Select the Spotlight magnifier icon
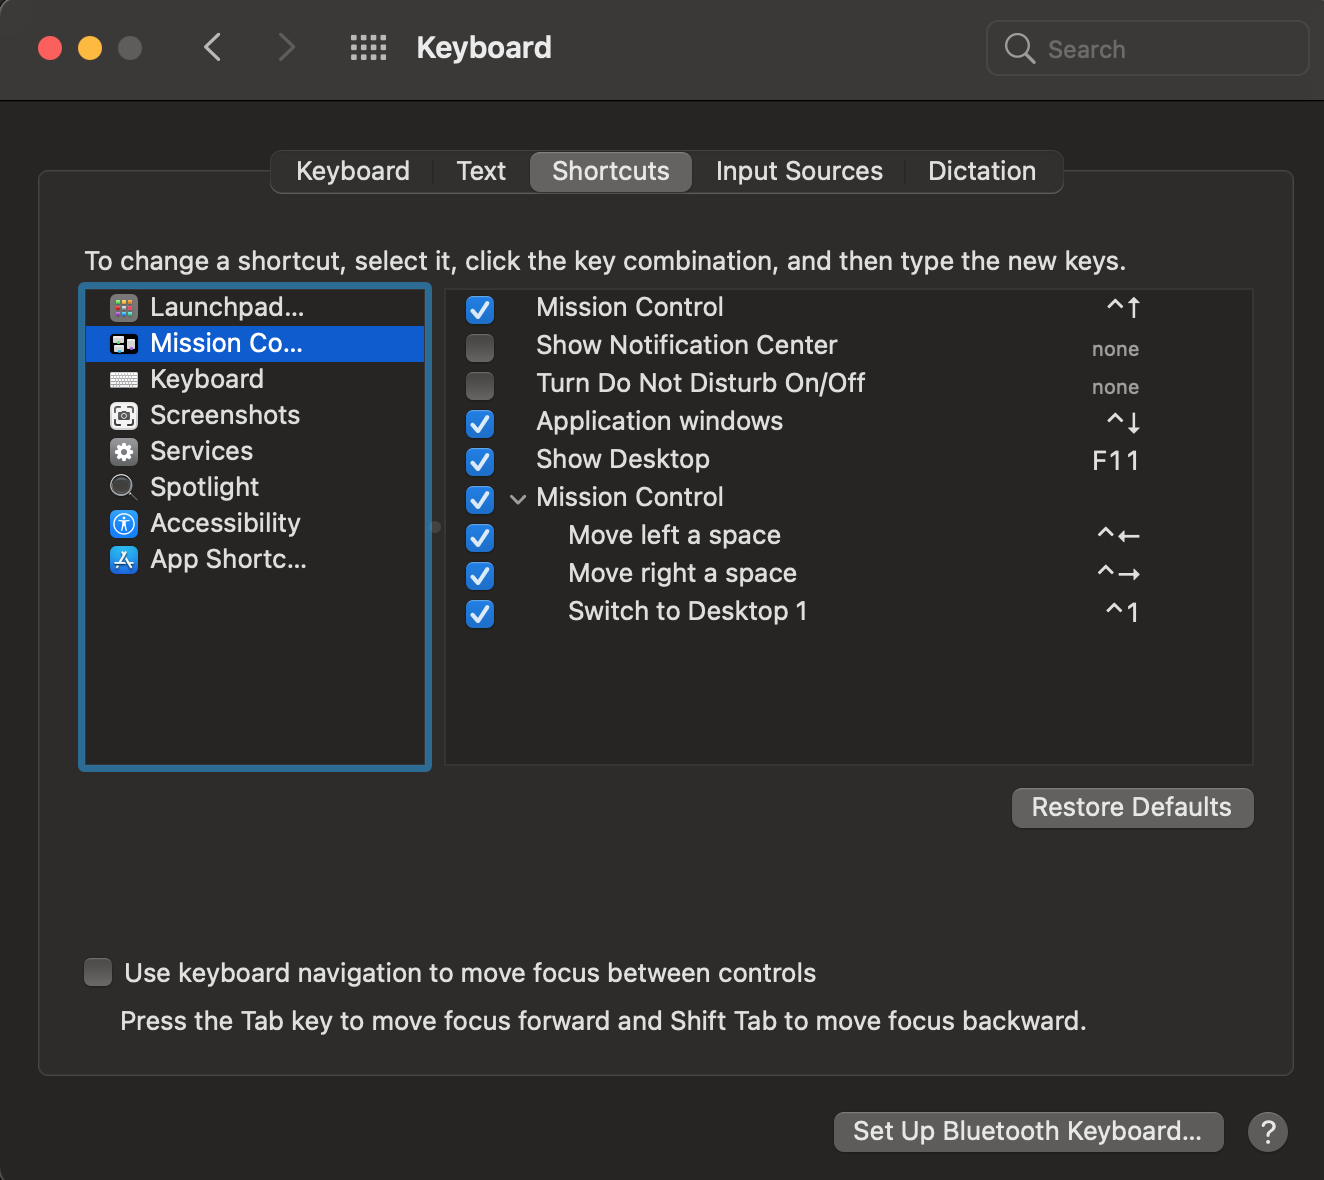Viewport: 1324px width, 1180px height. 124,488
